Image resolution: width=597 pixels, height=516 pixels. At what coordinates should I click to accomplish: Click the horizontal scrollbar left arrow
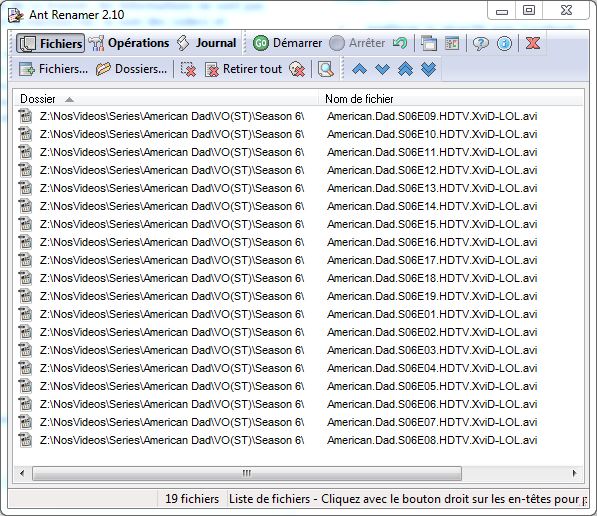[22, 473]
